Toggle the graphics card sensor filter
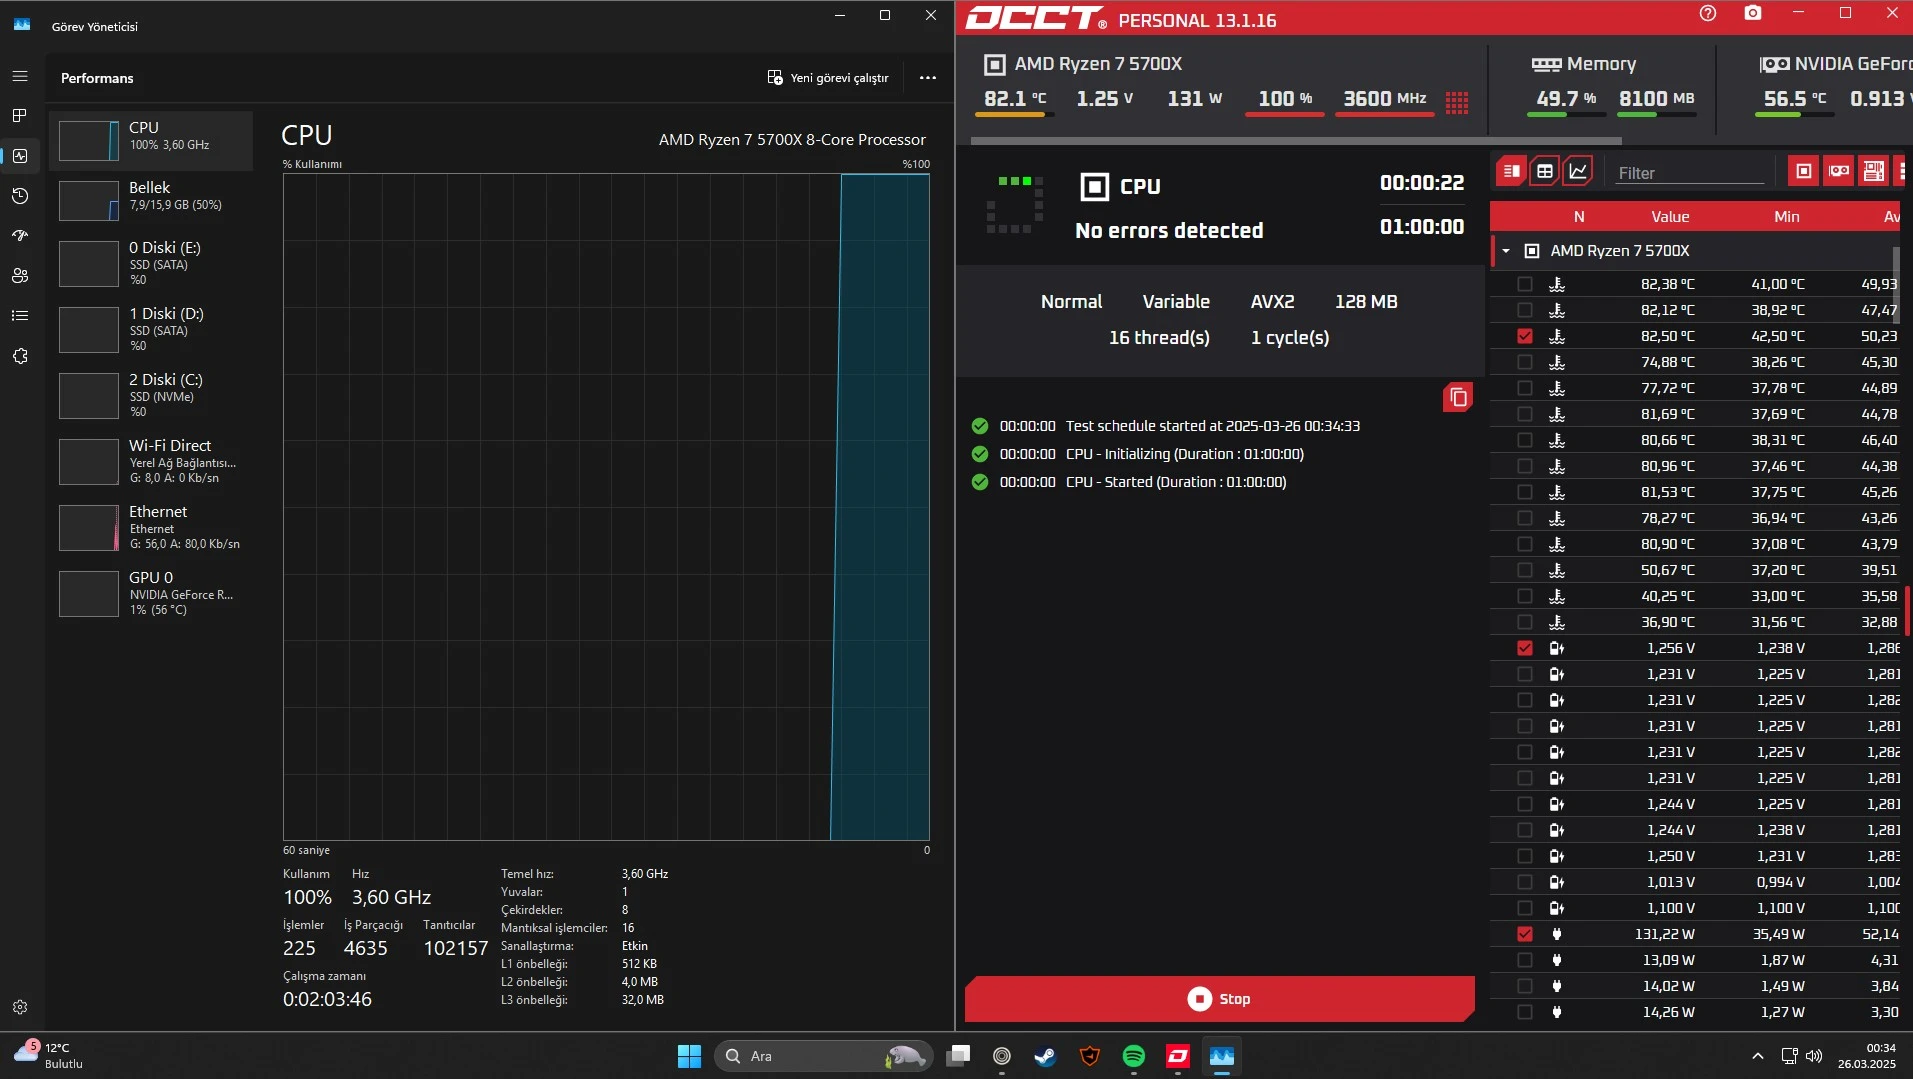The width and height of the screenshot is (1913, 1079). pyautogui.click(x=1839, y=171)
